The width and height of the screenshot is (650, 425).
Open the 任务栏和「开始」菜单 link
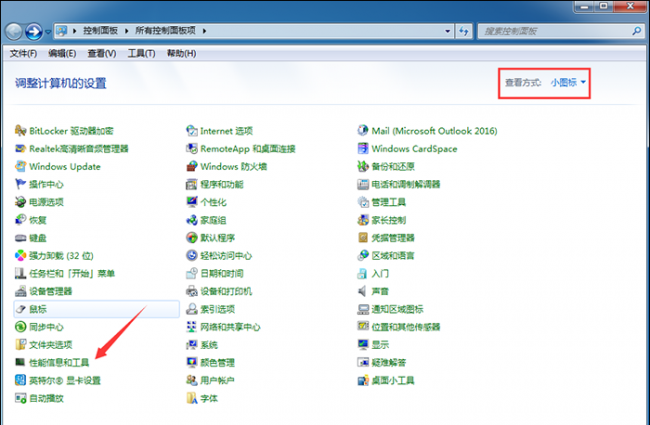pos(72,274)
